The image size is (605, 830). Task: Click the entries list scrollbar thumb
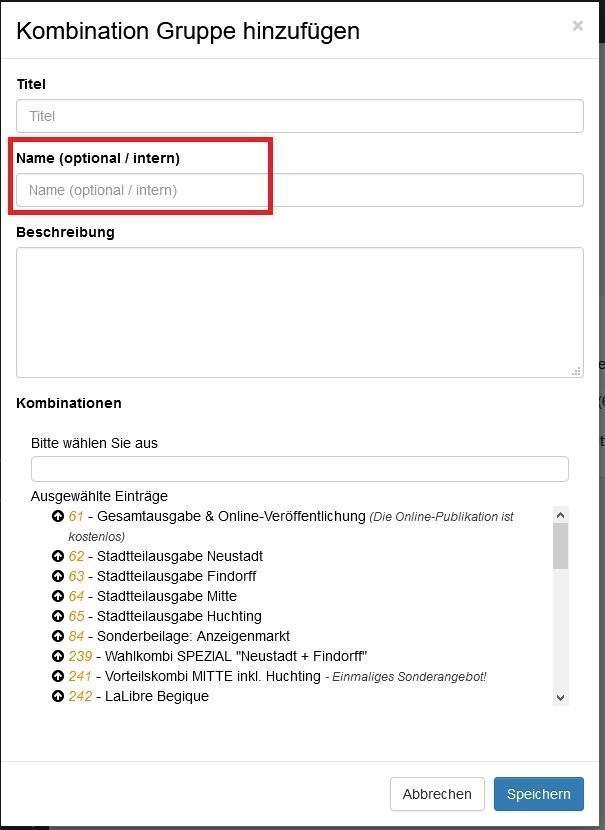click(x=561, y=546)
